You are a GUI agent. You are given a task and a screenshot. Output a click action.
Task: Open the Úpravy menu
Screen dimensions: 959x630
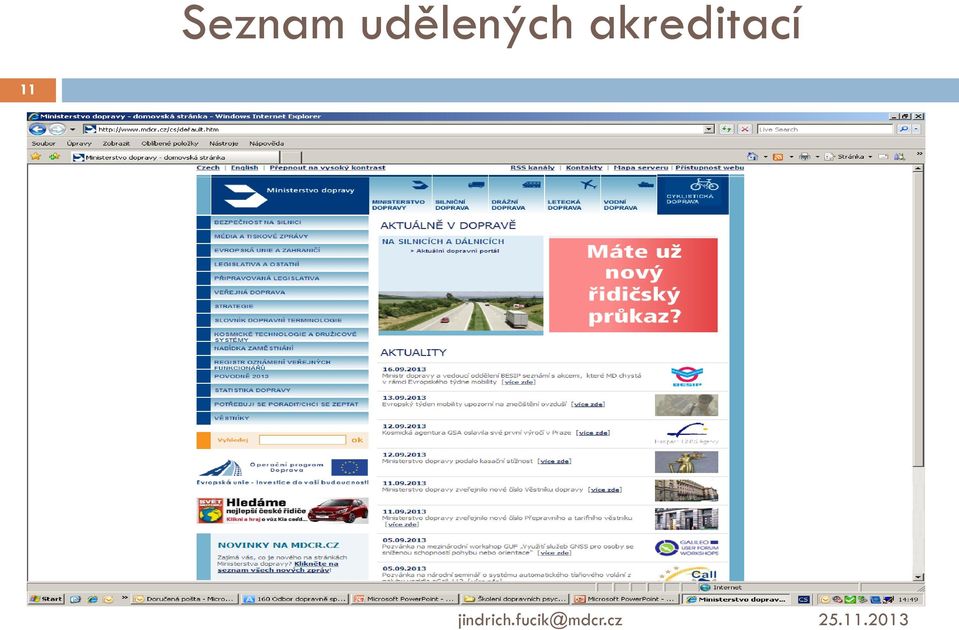(x=79, y=143)
